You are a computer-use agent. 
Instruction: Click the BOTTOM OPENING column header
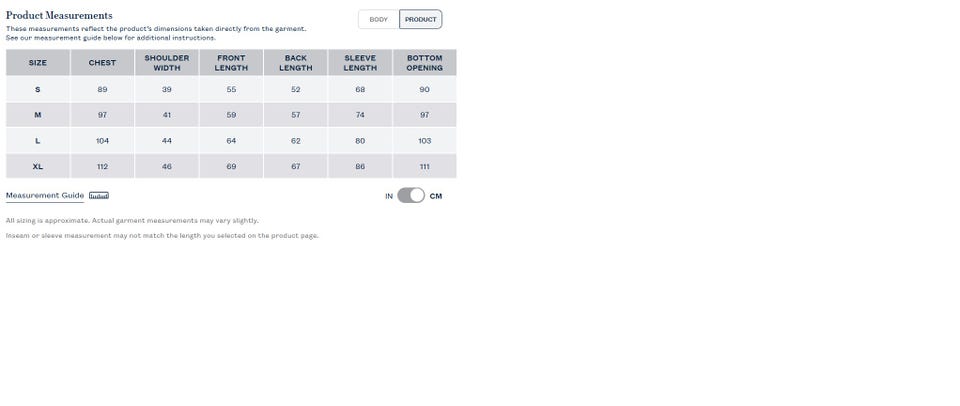pyautogui.click(x=424, y=63)
